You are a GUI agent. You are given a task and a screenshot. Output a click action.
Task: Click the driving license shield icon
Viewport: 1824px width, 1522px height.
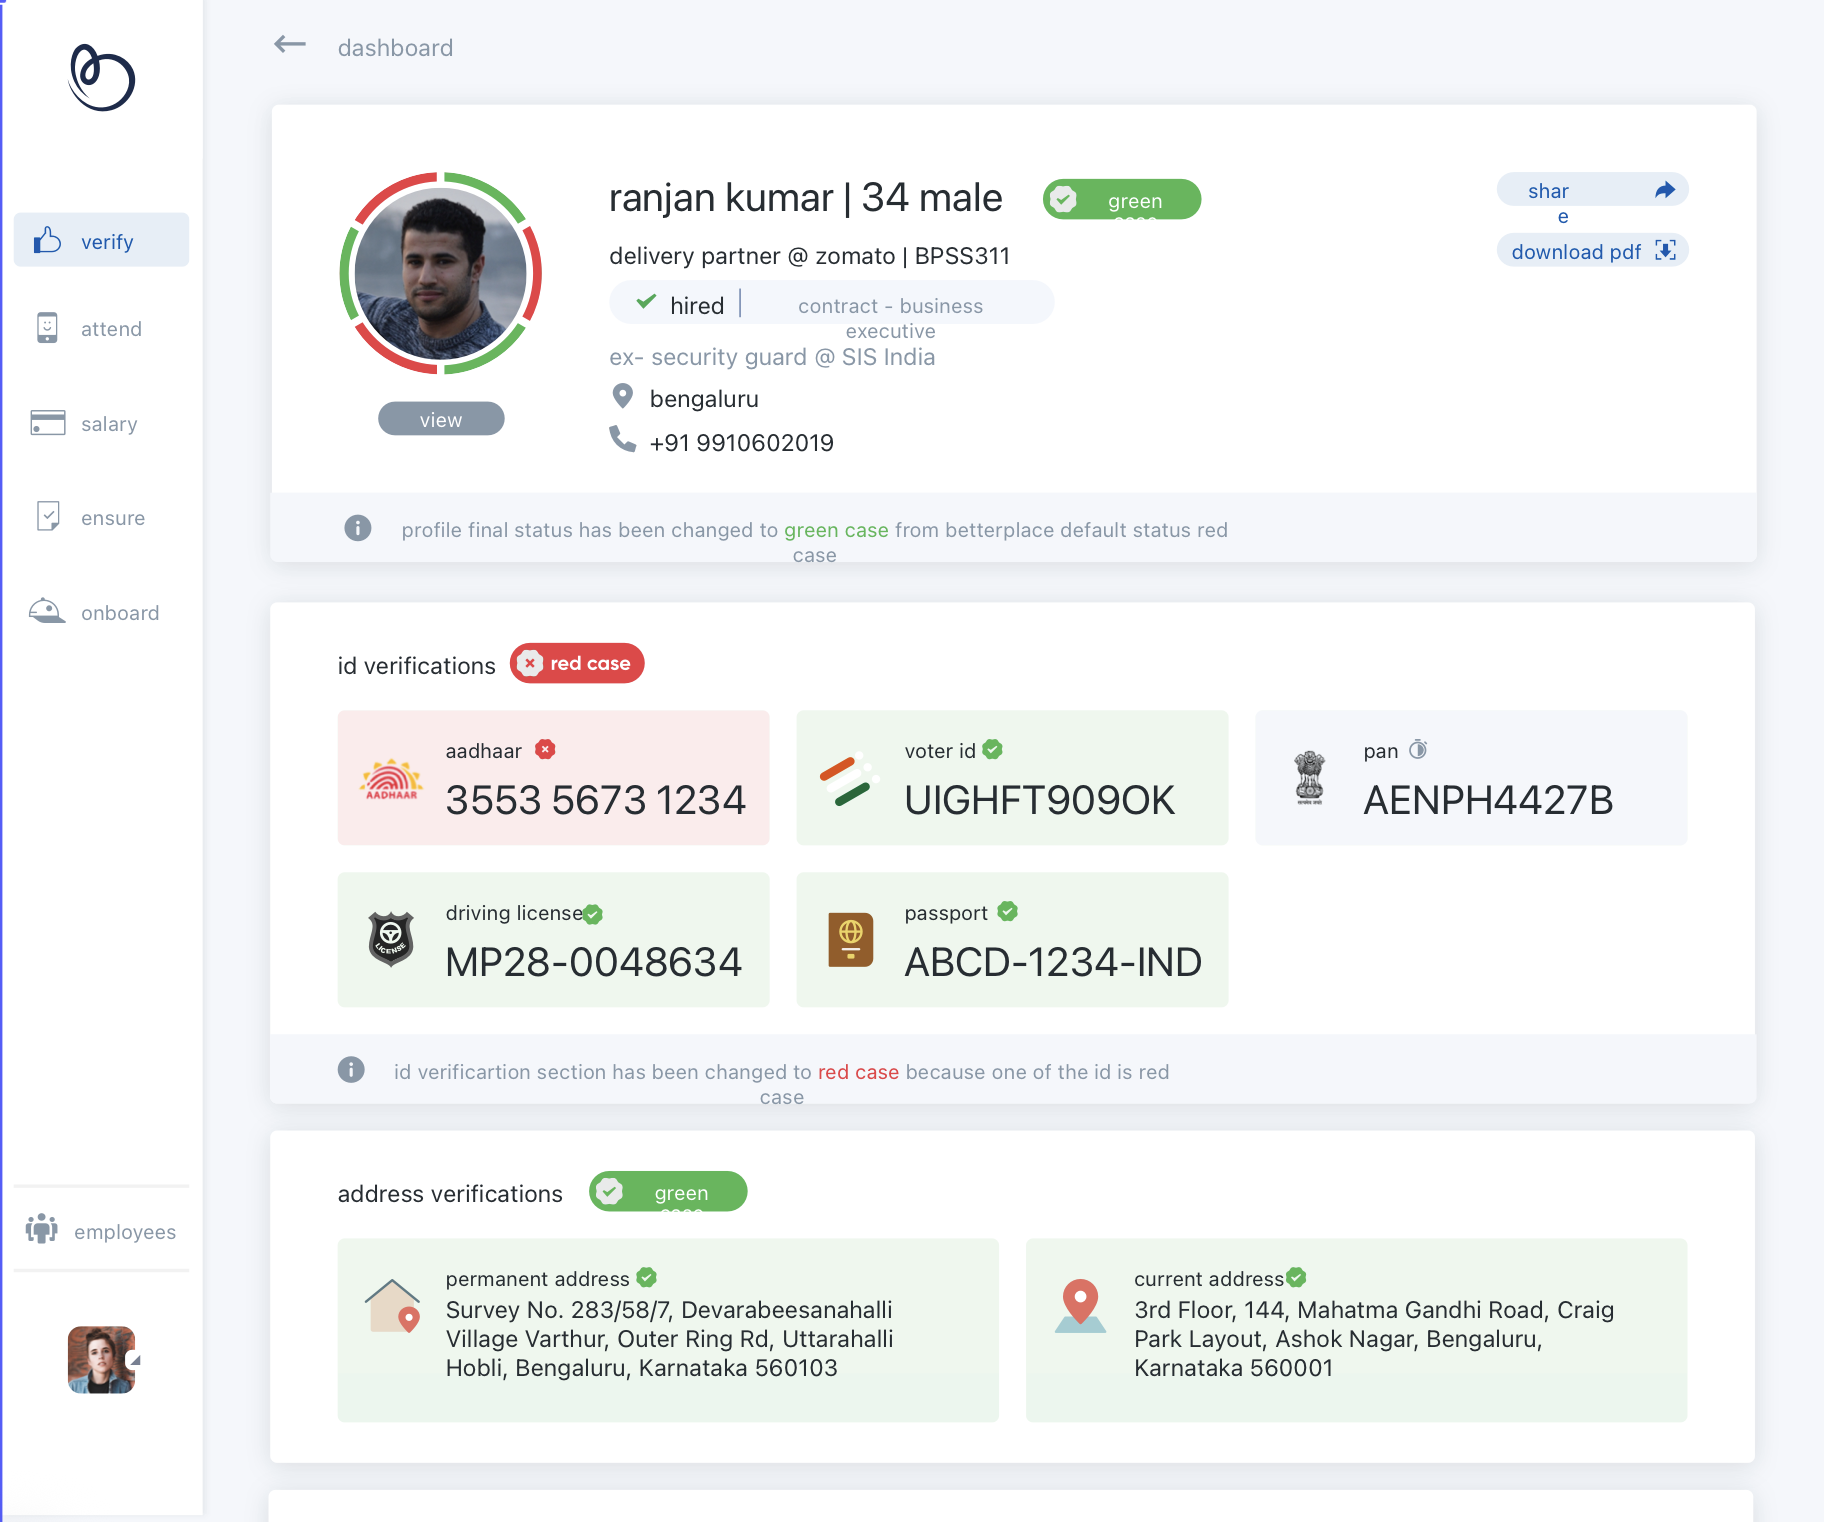390,939
